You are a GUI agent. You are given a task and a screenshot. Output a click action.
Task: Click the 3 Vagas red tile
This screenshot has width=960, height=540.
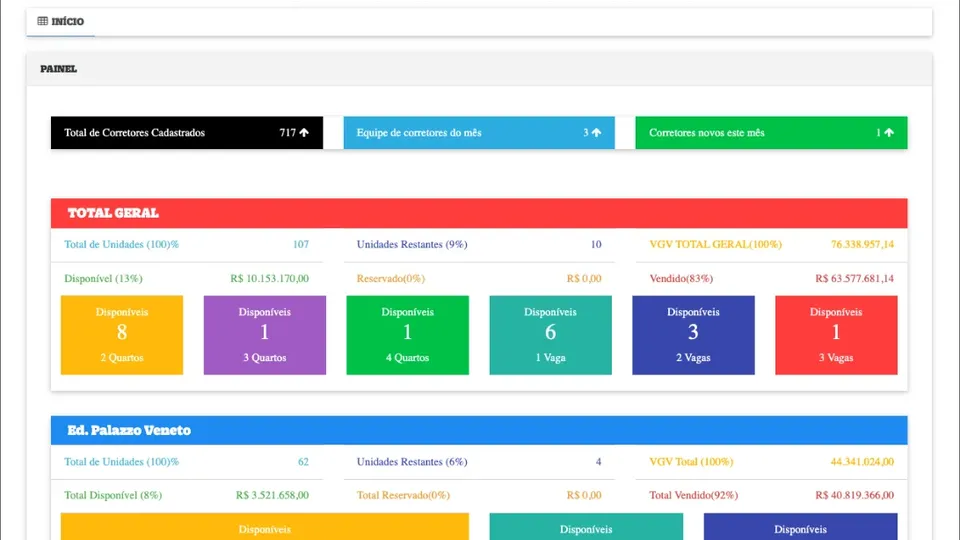click(x=836, y=335)
